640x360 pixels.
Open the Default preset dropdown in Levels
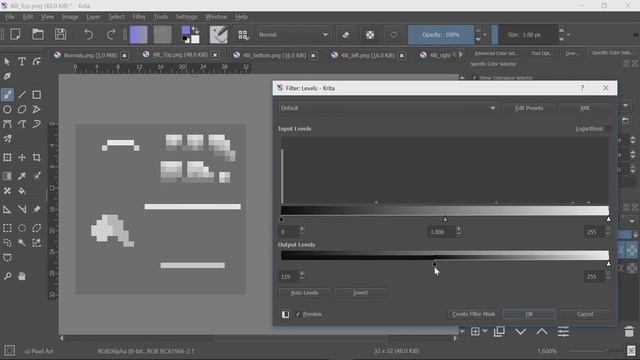pyautogui.click(x=388, y=108)
